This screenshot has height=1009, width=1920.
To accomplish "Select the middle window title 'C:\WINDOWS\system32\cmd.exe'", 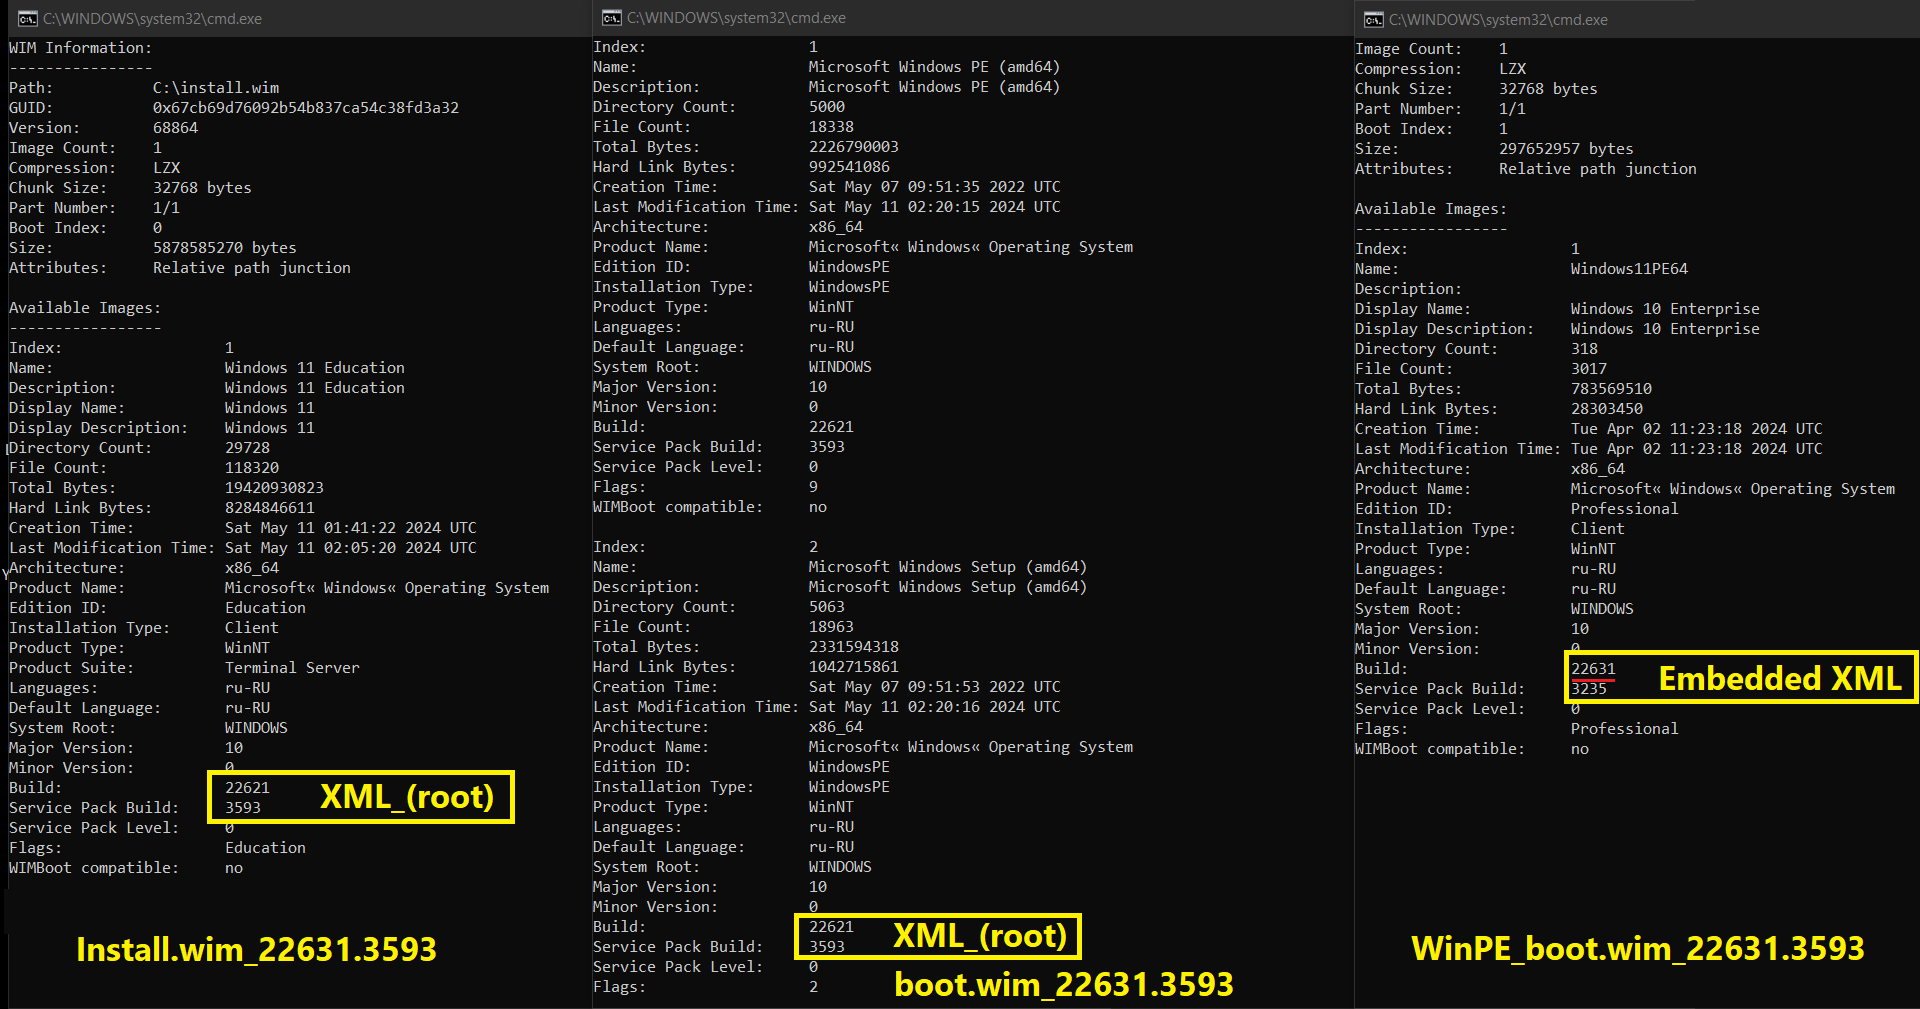I will (x=736, y=18).
